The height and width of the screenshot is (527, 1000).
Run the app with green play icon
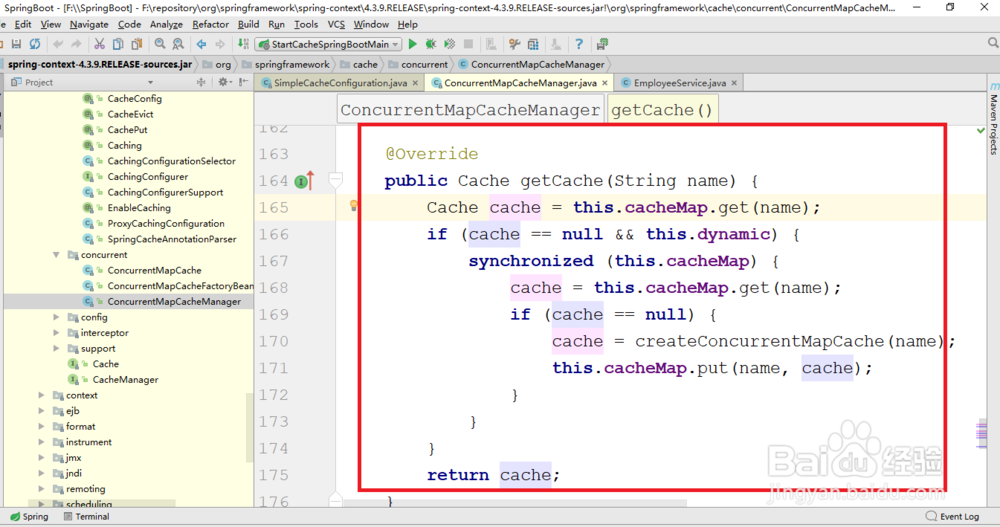pyautogui.click(x=413, y=44)
